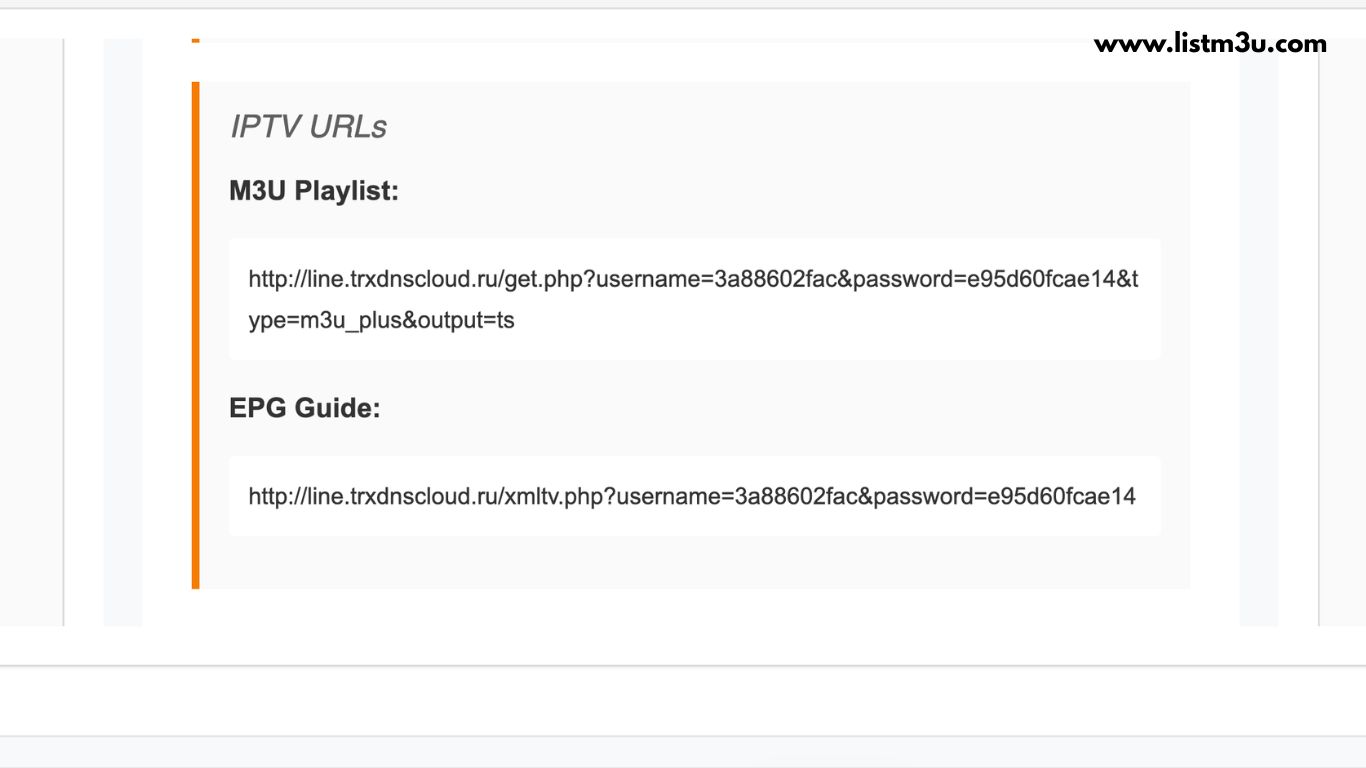Screen dimensions: 1366x768
Task: Click the "M3U Playlist:" label
Action: click(x=314, y=191)
